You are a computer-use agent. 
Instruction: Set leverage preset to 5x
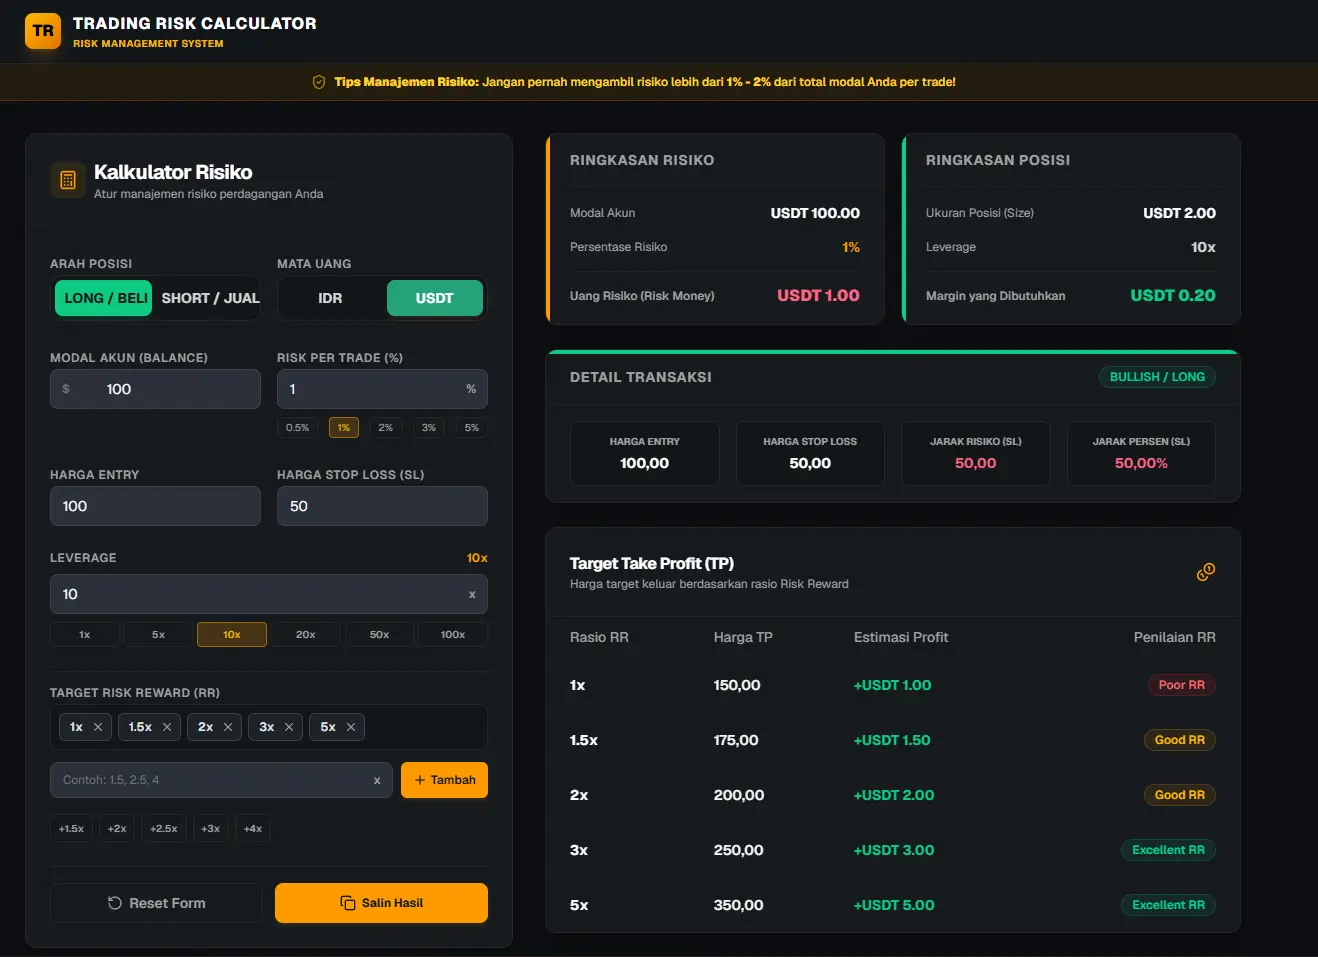(x=158, y=634)
